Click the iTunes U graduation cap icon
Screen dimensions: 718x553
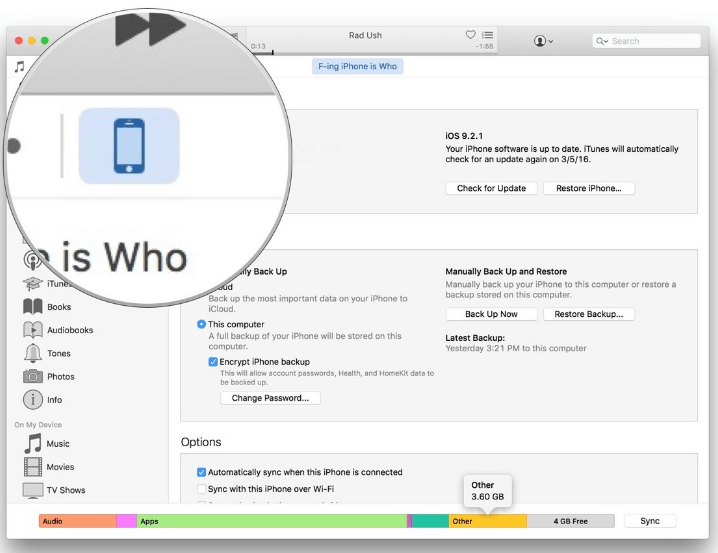pyautogui.click(x=33, y=284)
